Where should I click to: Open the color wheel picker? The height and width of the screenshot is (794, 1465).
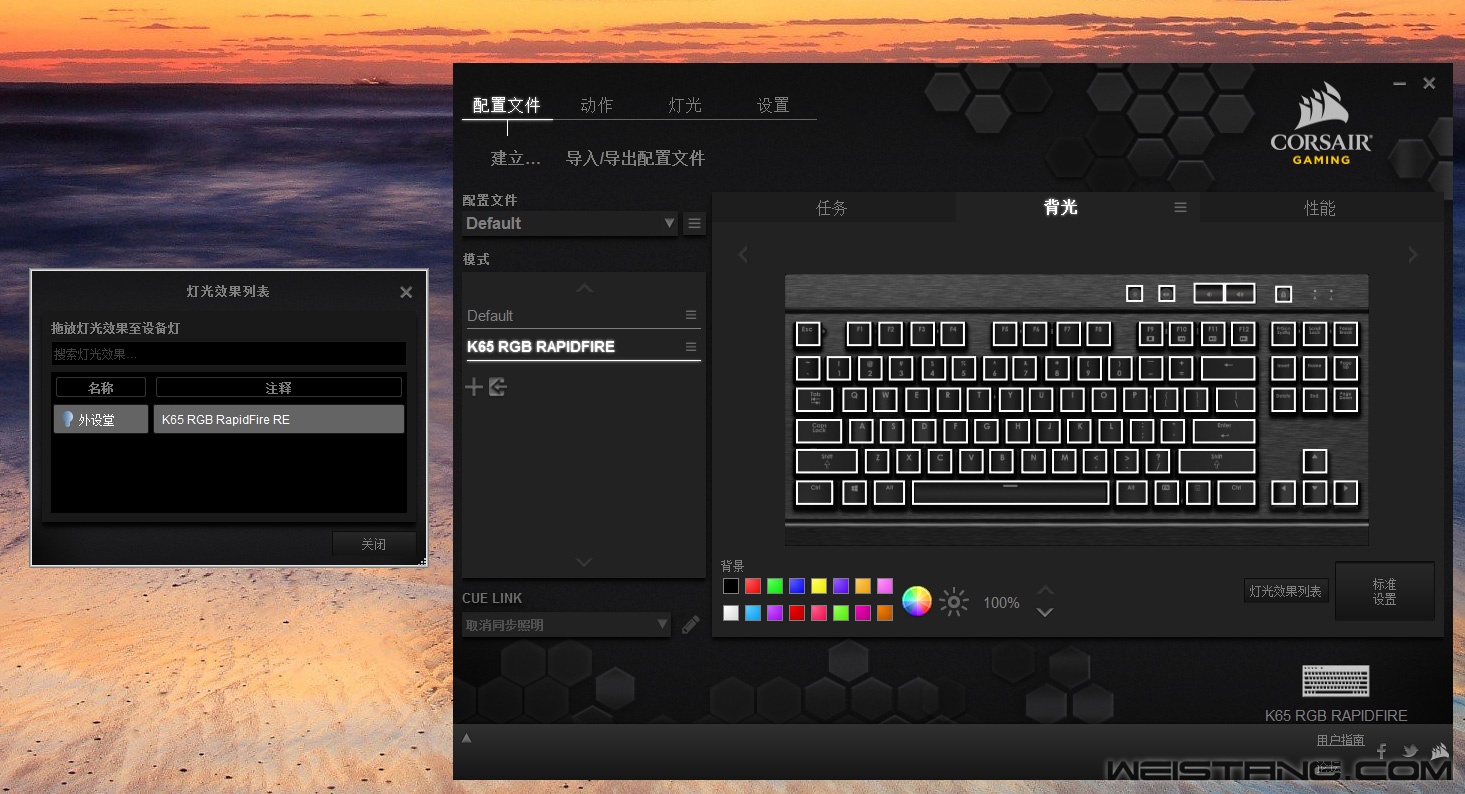click(917, 601)
